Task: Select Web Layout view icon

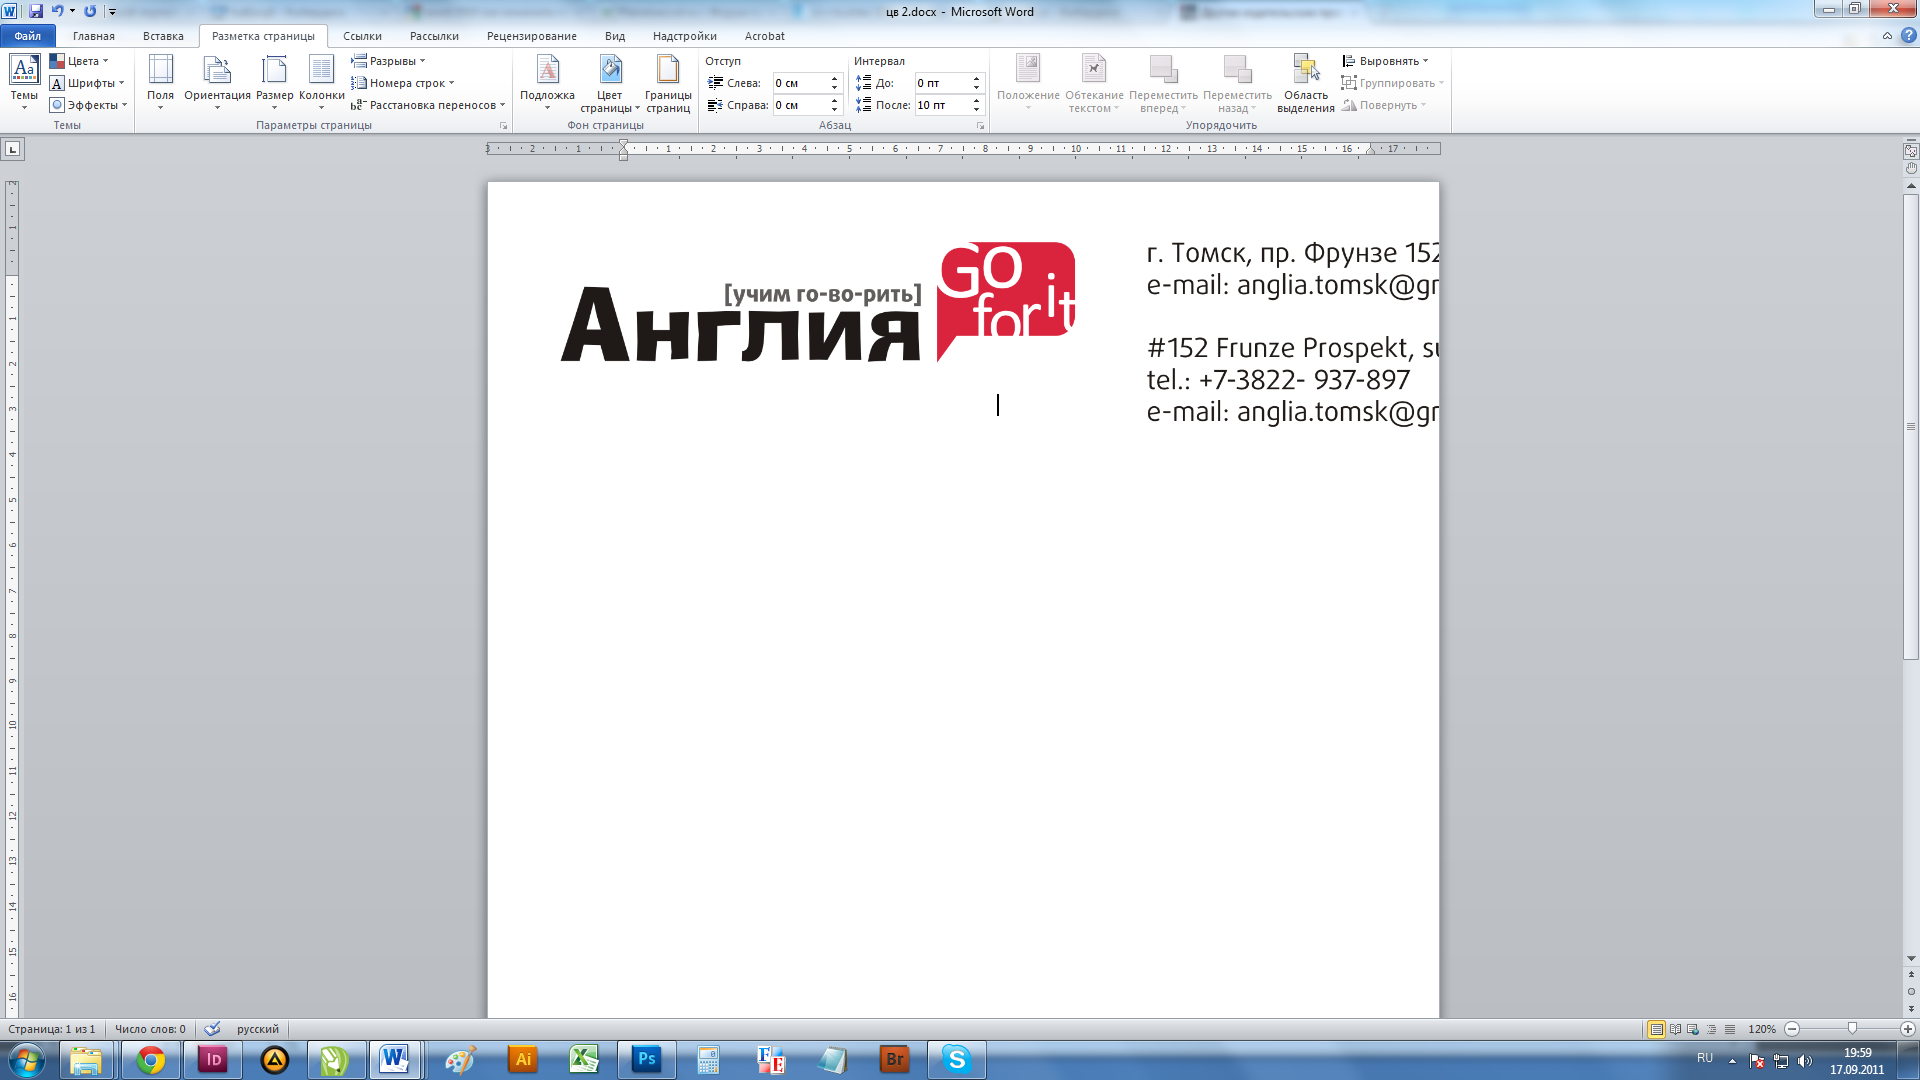Action: point(1693,1029)
